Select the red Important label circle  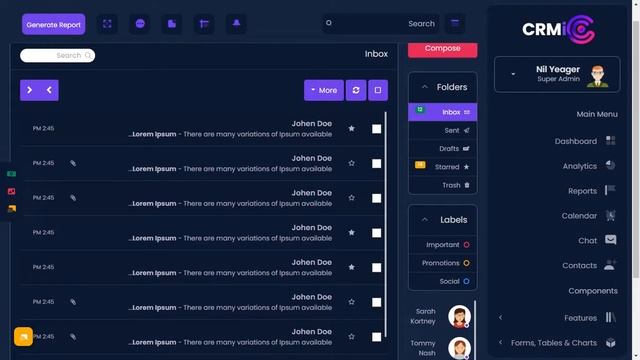tap(466, 245)
